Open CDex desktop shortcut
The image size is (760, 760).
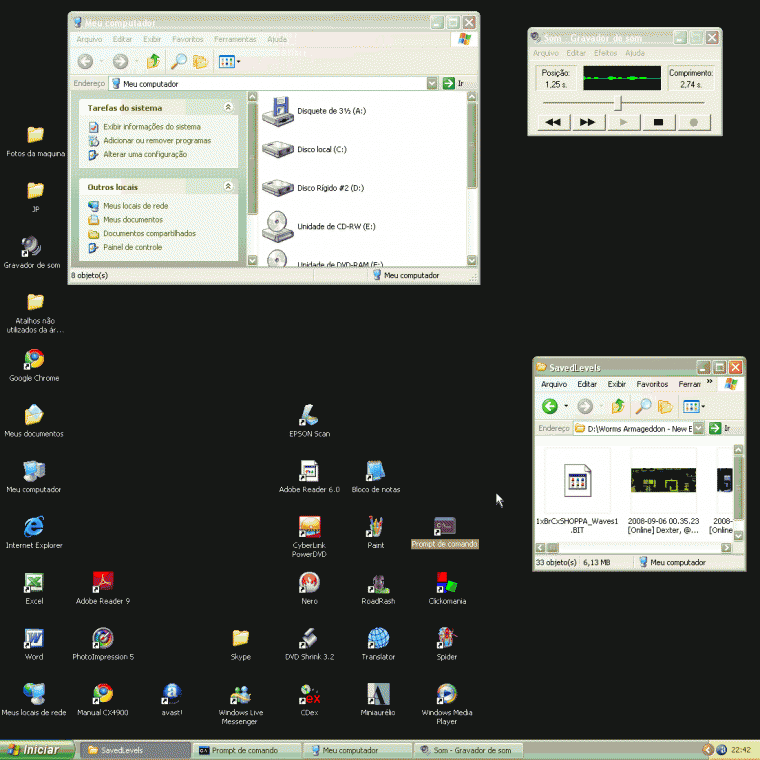coord(309,699)
